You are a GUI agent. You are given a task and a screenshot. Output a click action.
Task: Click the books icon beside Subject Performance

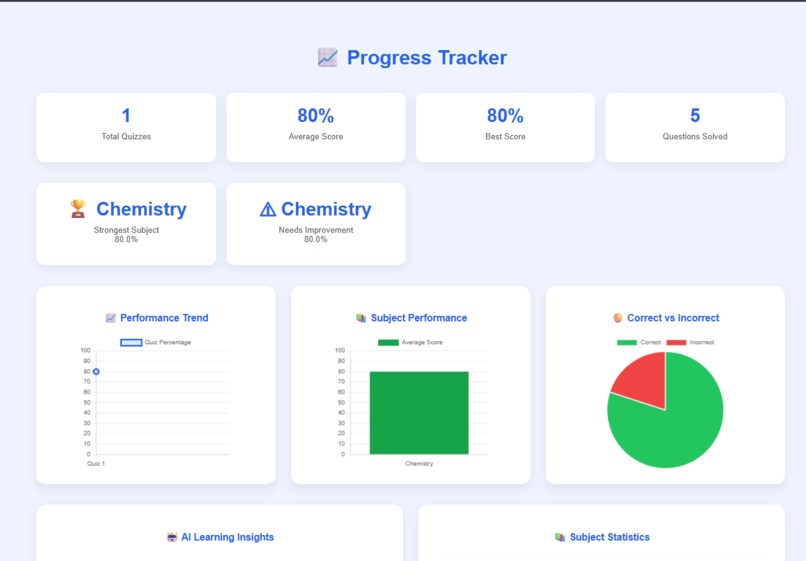(361, 318)
